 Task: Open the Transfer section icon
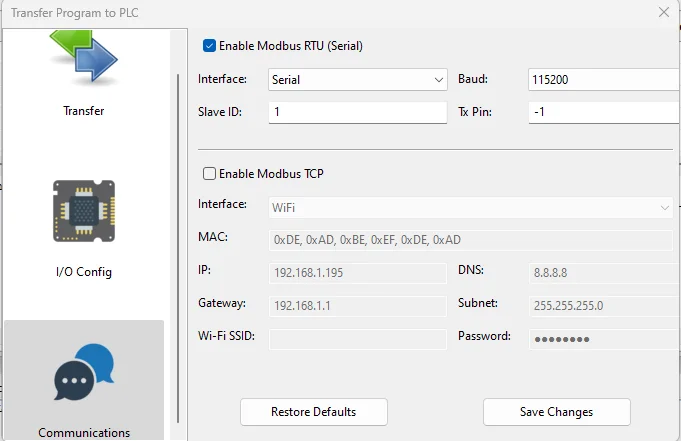(x=84, y=56)
